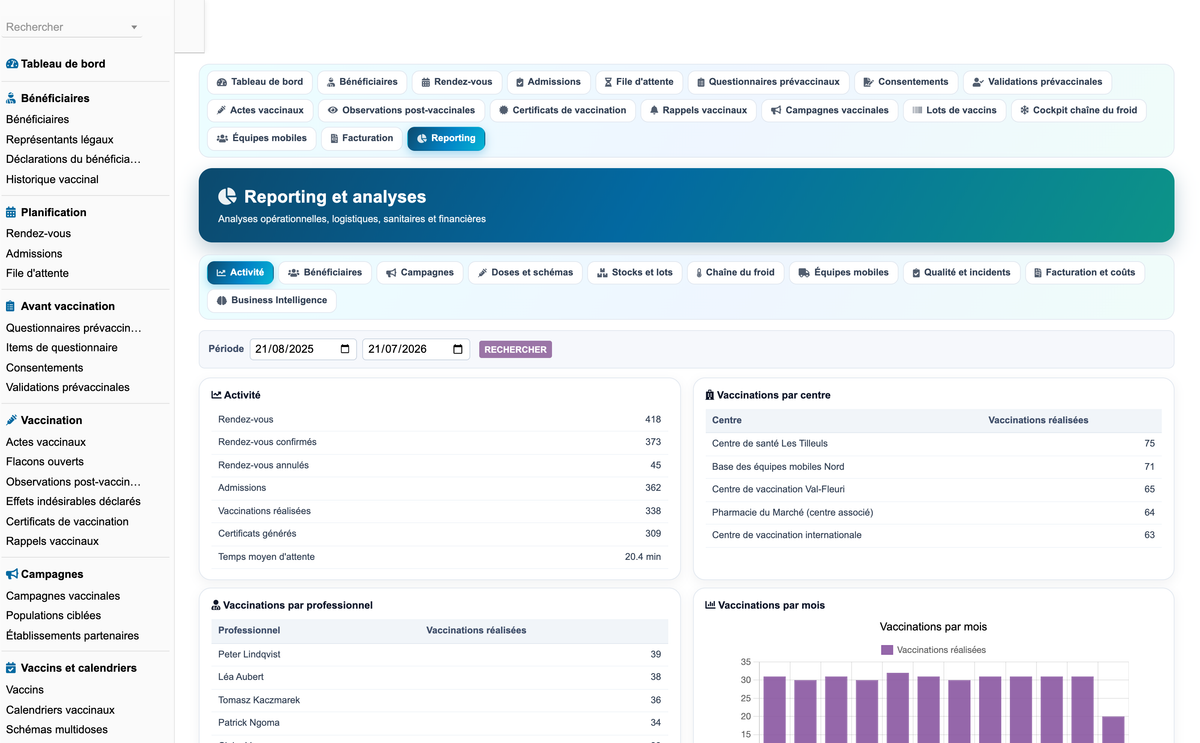Click the start date field 21/08/2025
The image size is (1200, 743).
coord(303,349)
